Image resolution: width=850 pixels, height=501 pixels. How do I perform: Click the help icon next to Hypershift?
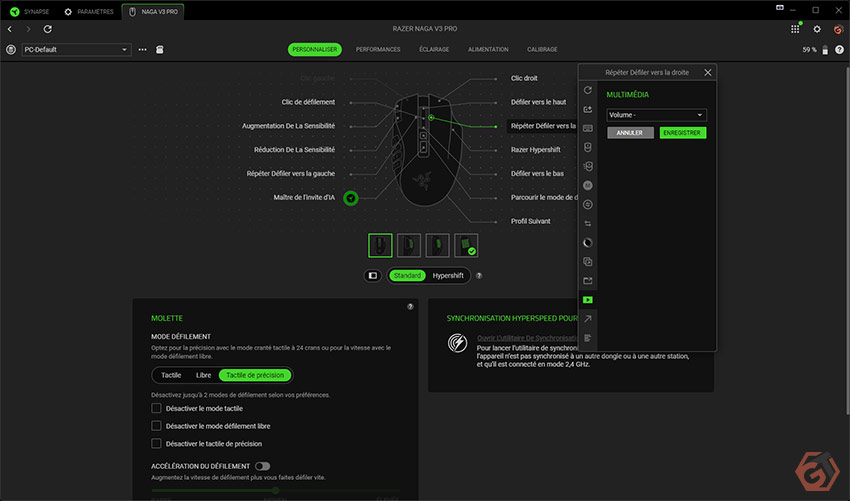479,275
